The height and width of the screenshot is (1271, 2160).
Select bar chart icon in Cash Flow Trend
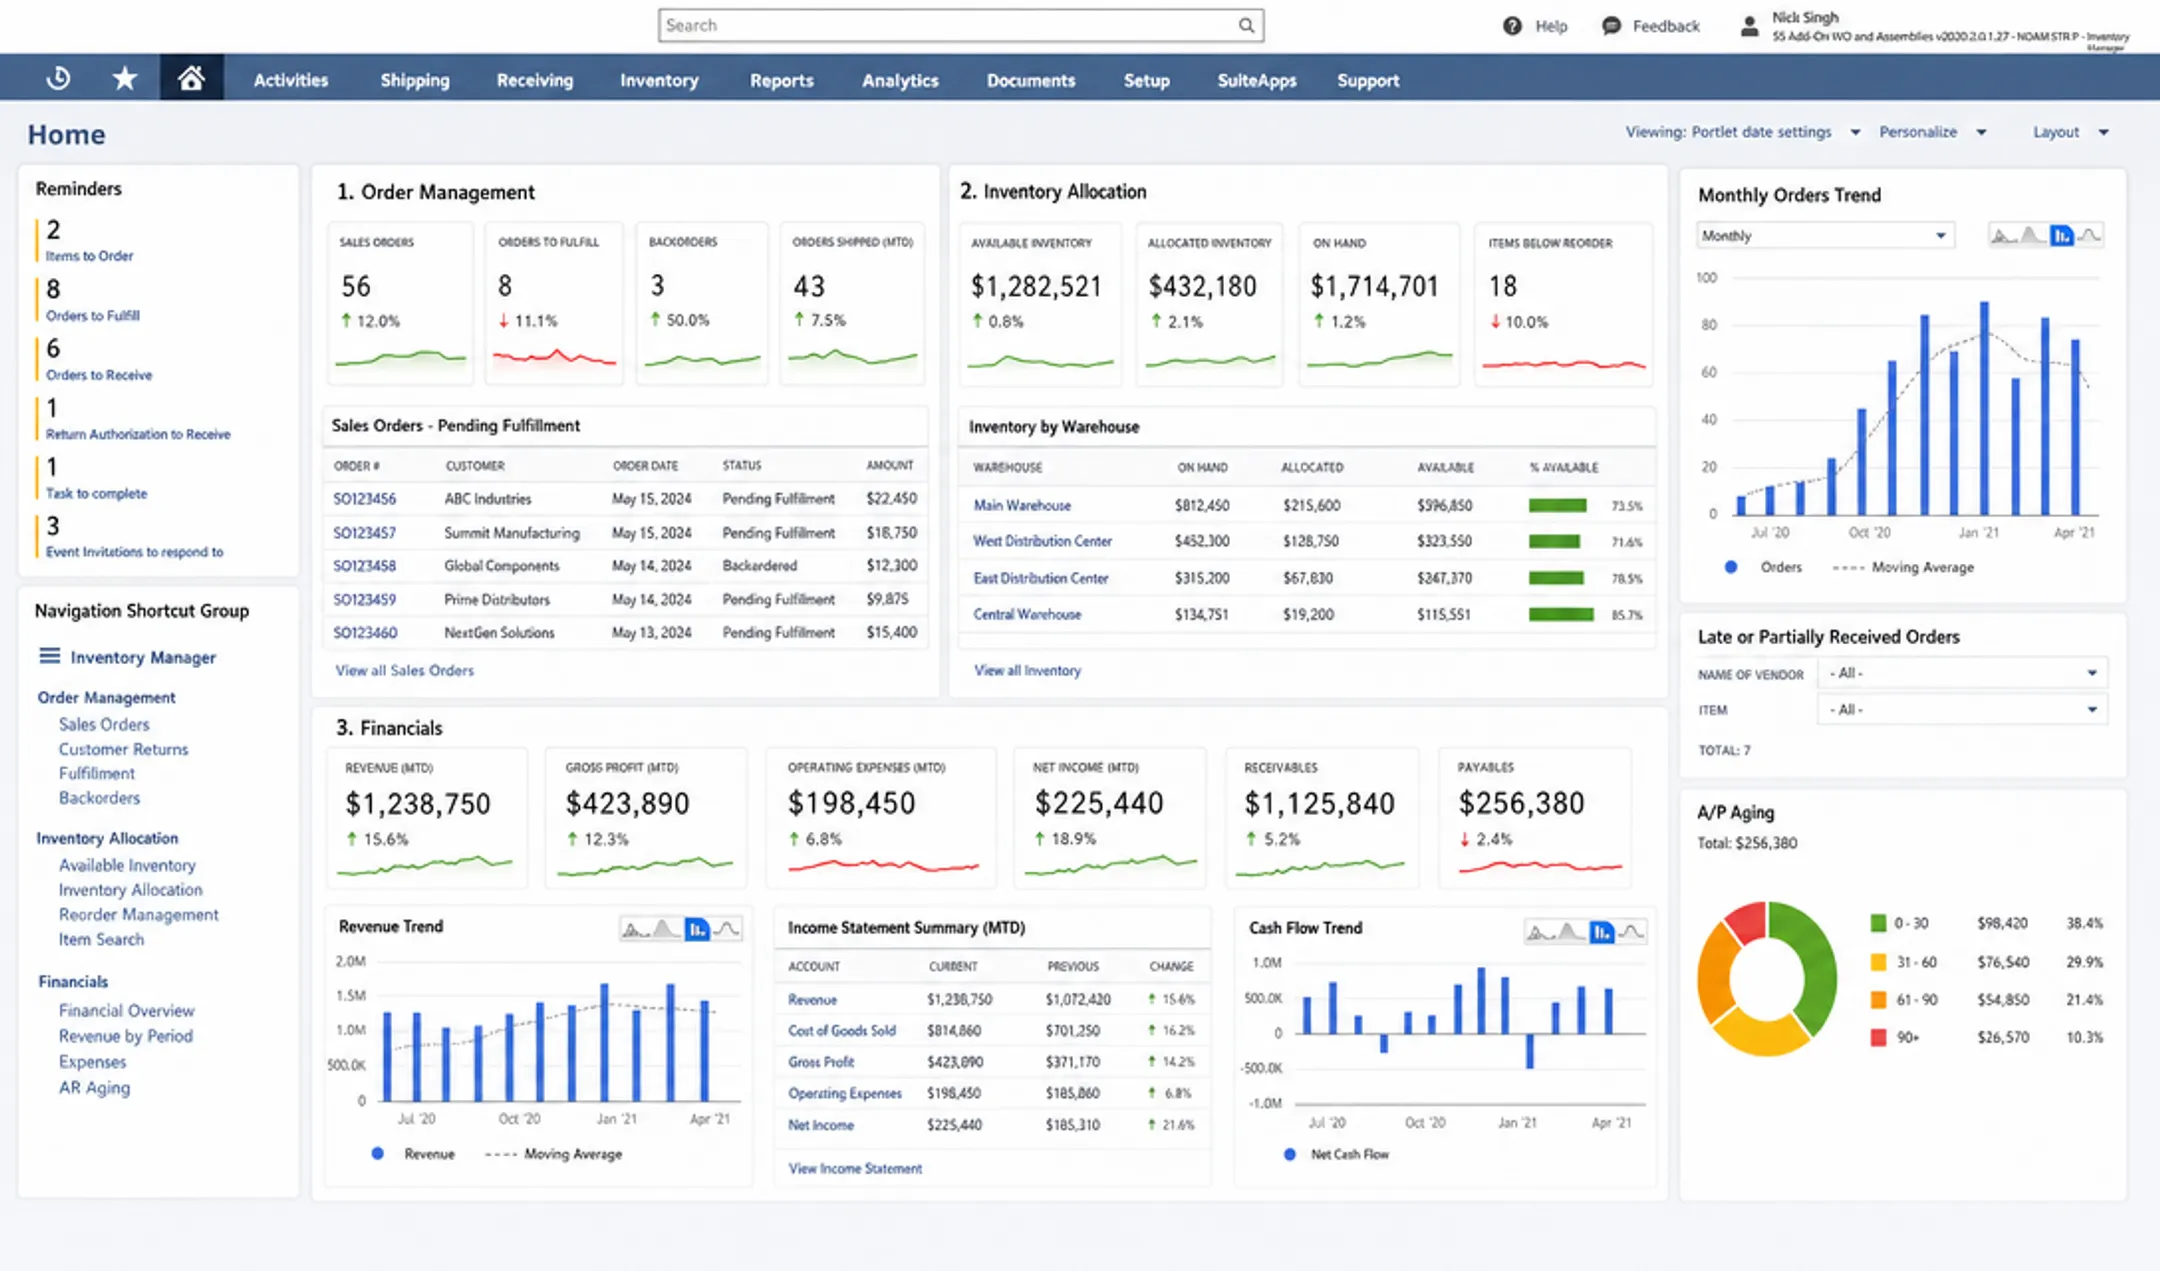[x=1601, y=932]
